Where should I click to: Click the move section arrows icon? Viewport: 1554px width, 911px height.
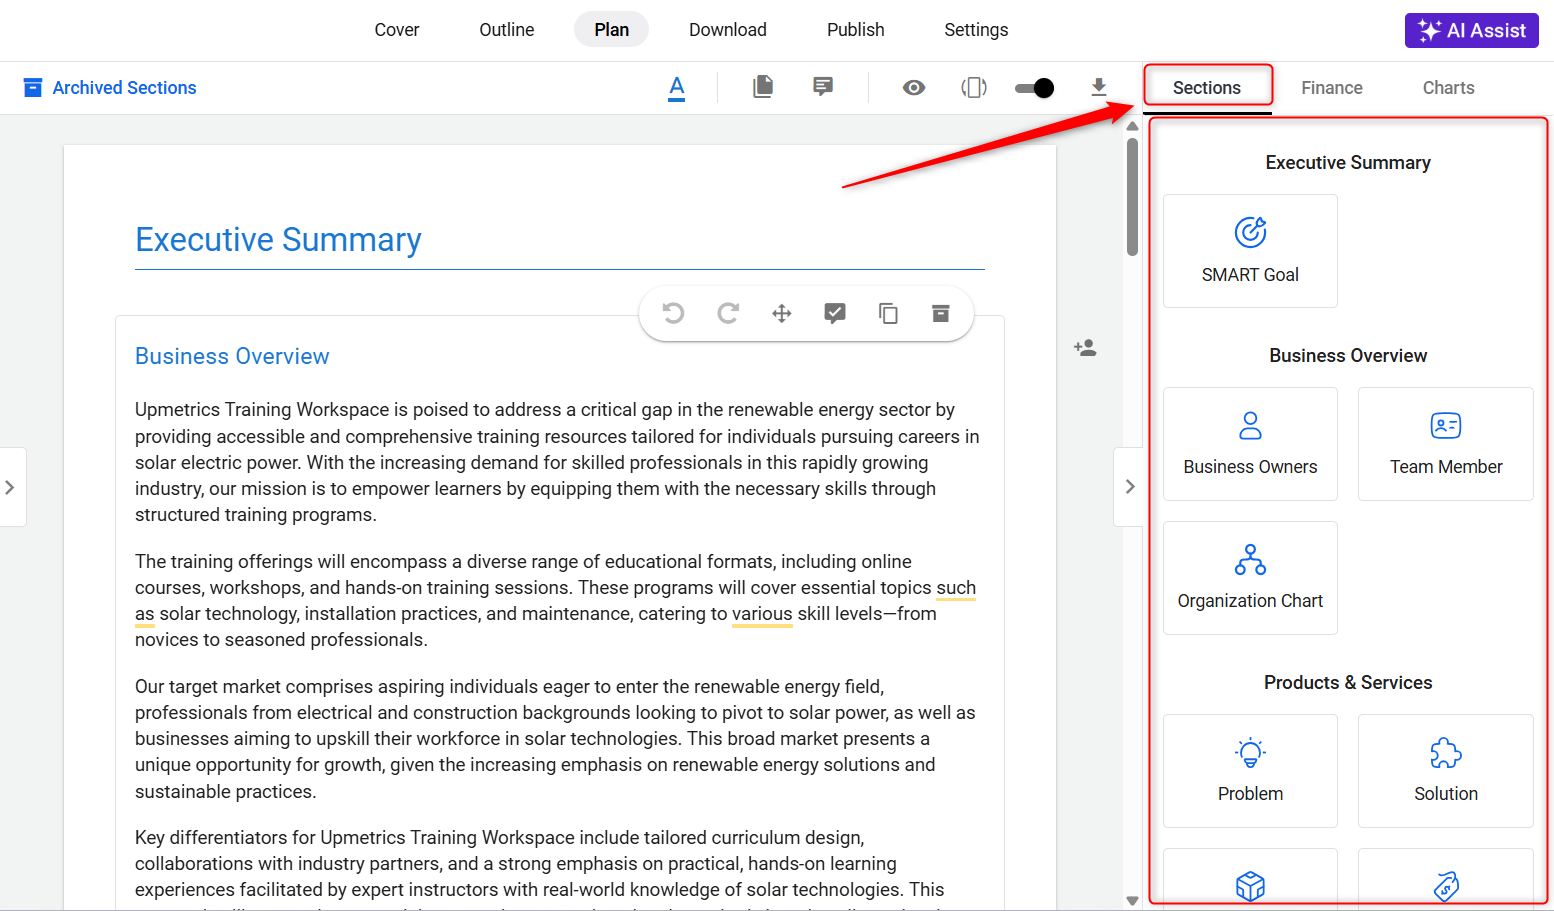click(x=782, y=314)
